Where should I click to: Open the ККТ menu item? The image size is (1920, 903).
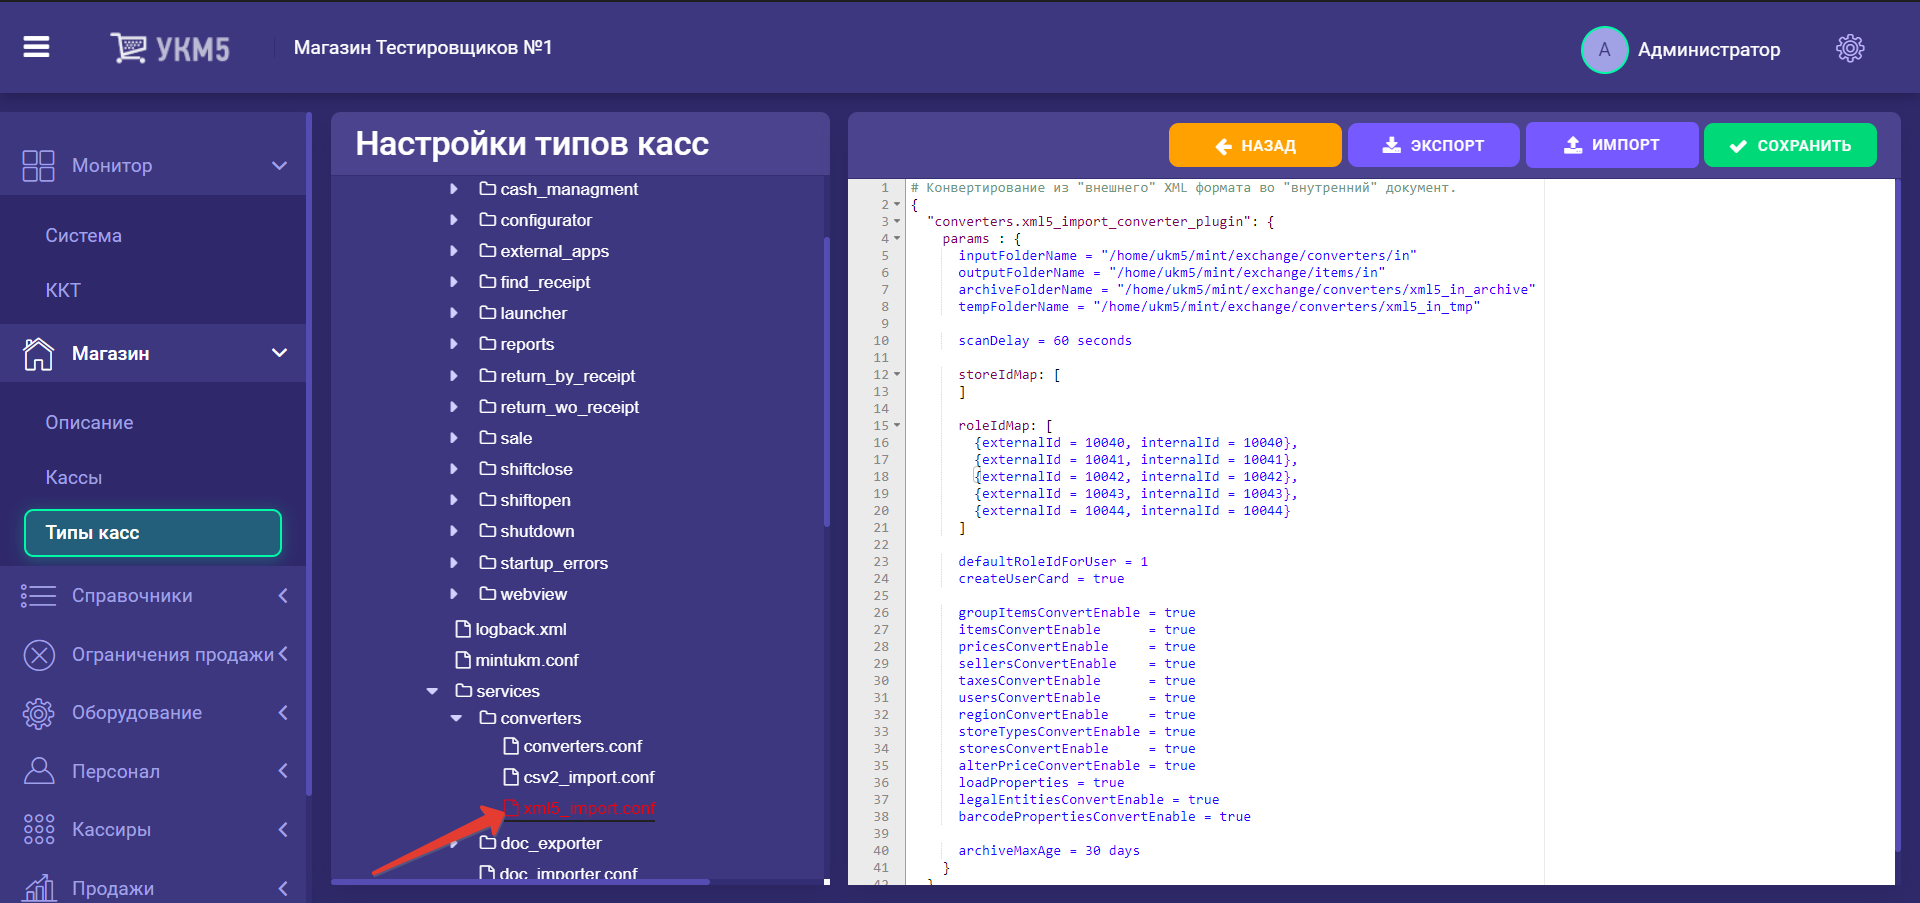click(x=63, y=291)
